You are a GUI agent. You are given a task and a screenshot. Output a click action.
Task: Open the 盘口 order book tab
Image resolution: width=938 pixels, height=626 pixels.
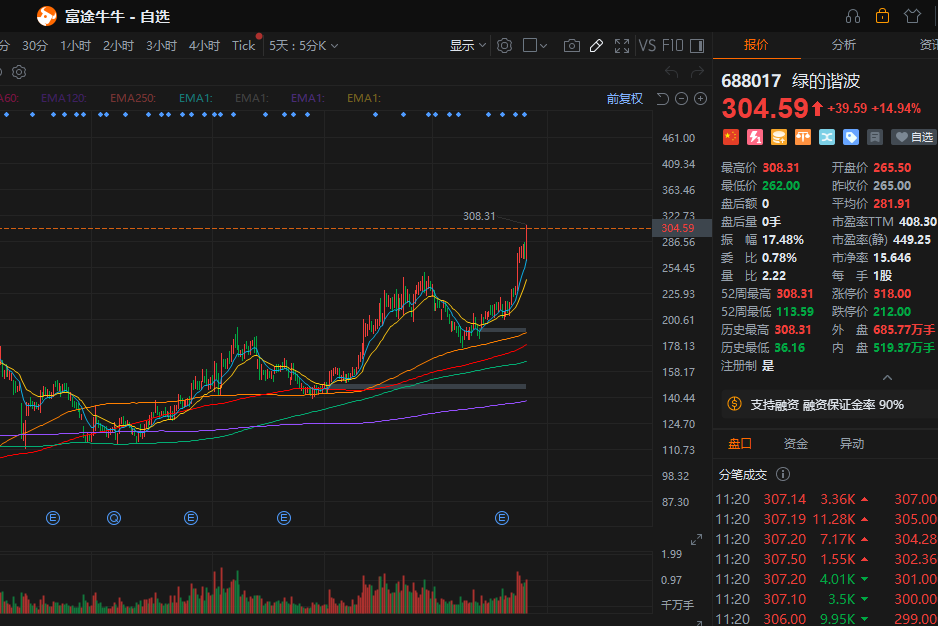[739, 443]
